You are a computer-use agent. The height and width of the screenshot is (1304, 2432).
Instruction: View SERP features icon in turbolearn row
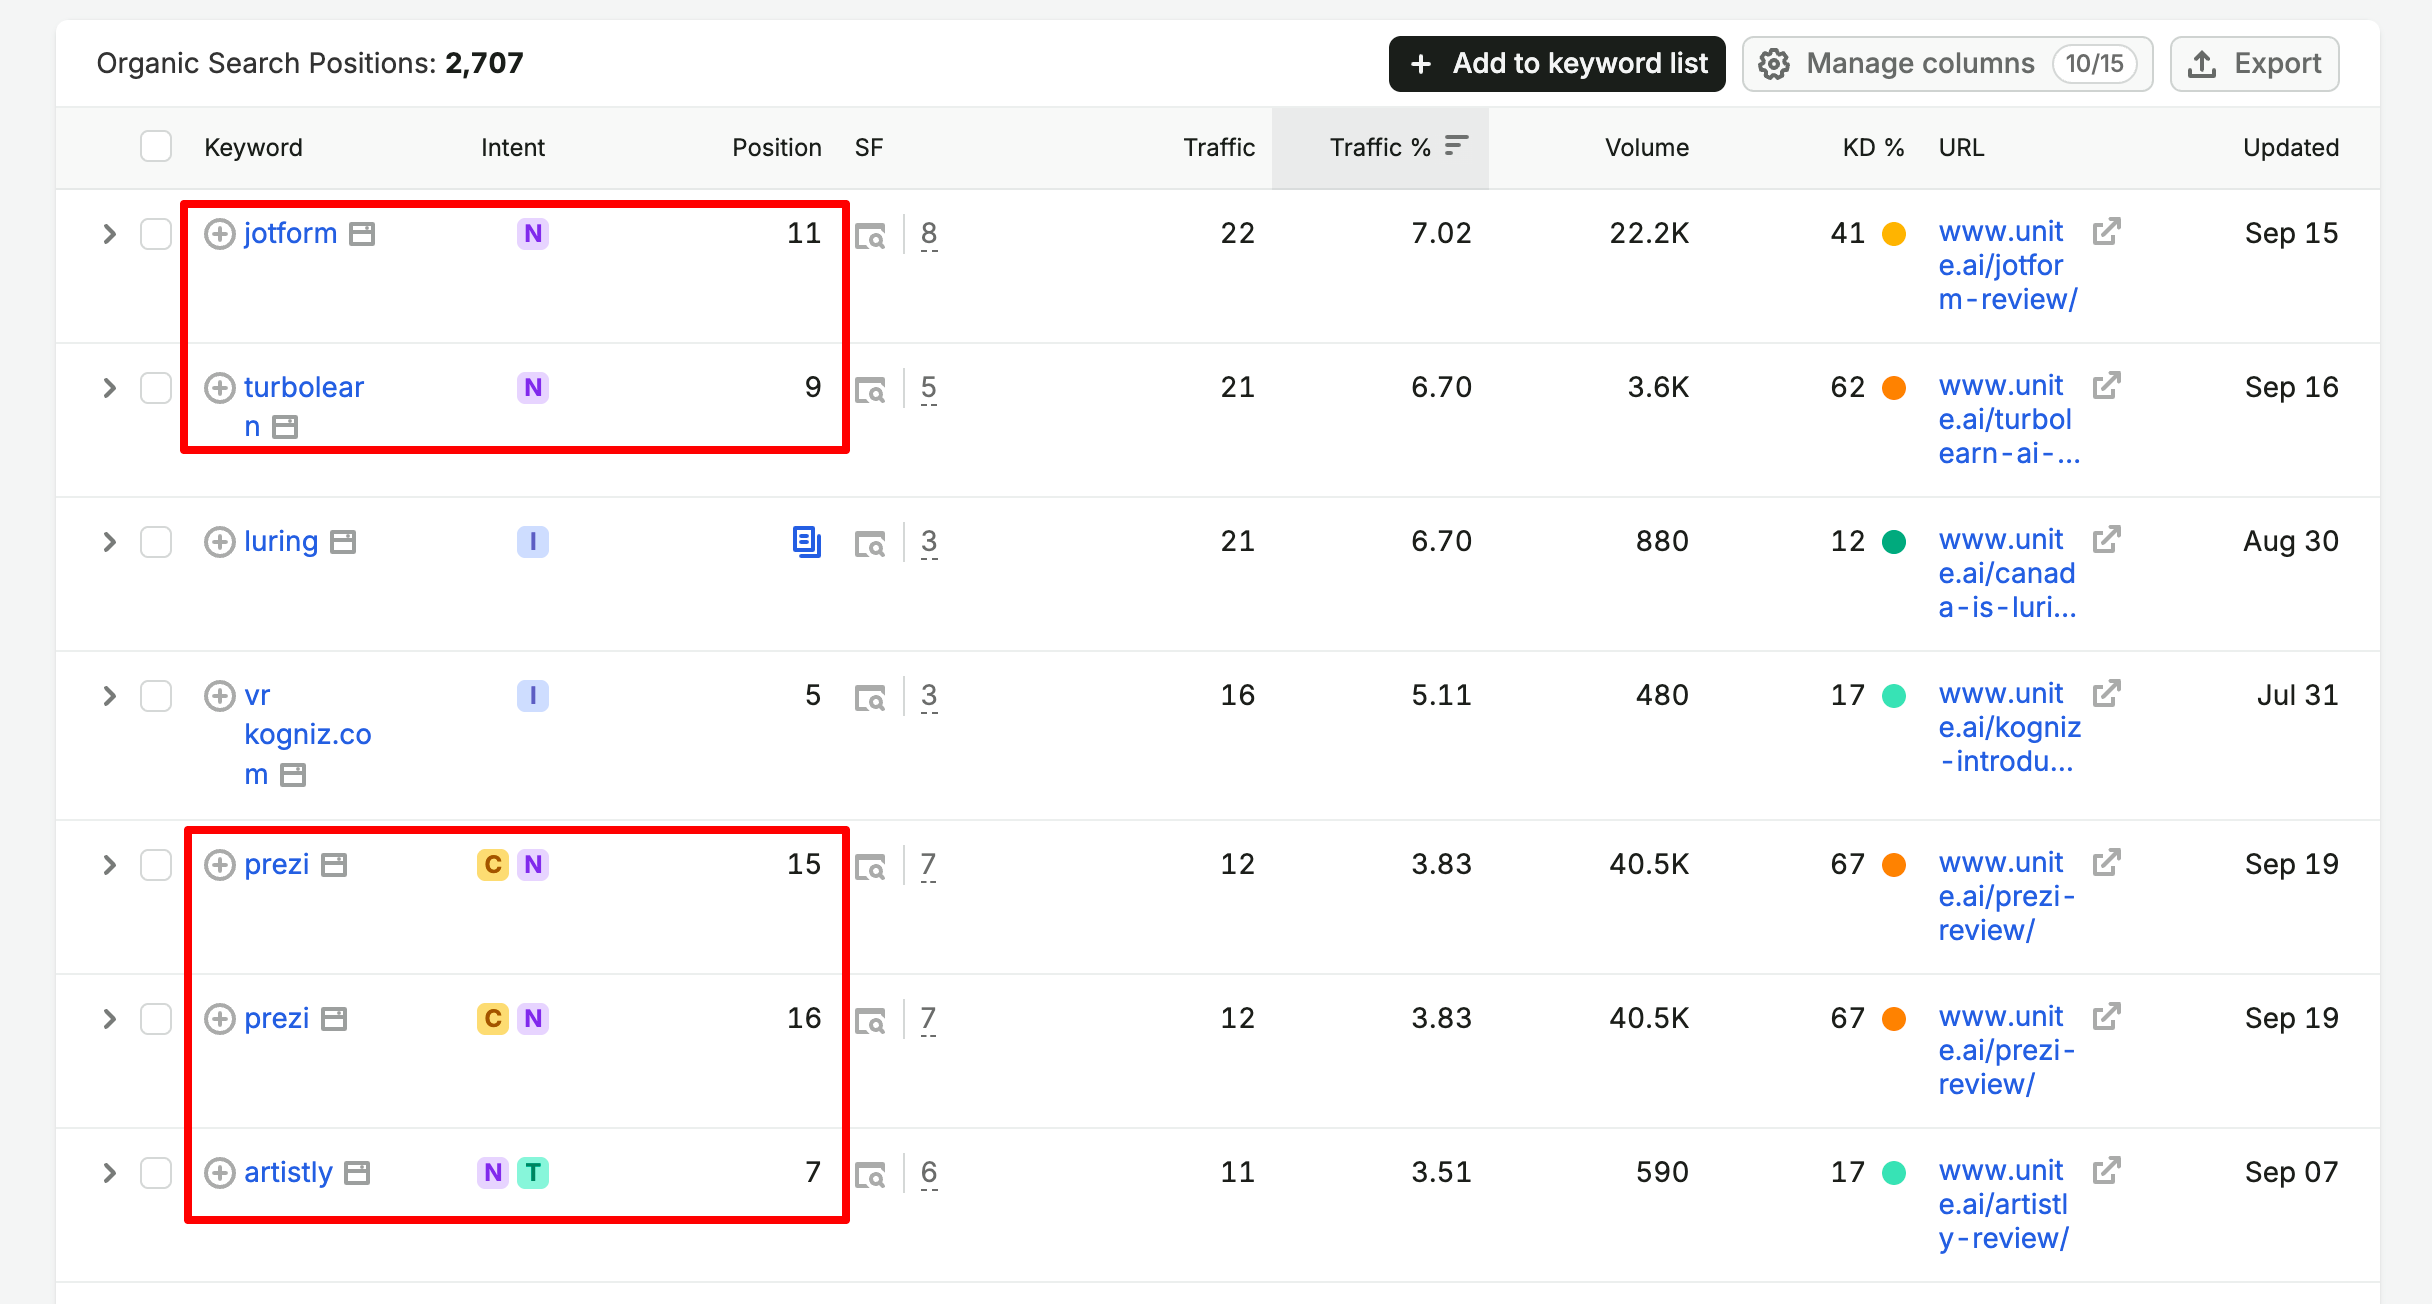click(870, 391)
